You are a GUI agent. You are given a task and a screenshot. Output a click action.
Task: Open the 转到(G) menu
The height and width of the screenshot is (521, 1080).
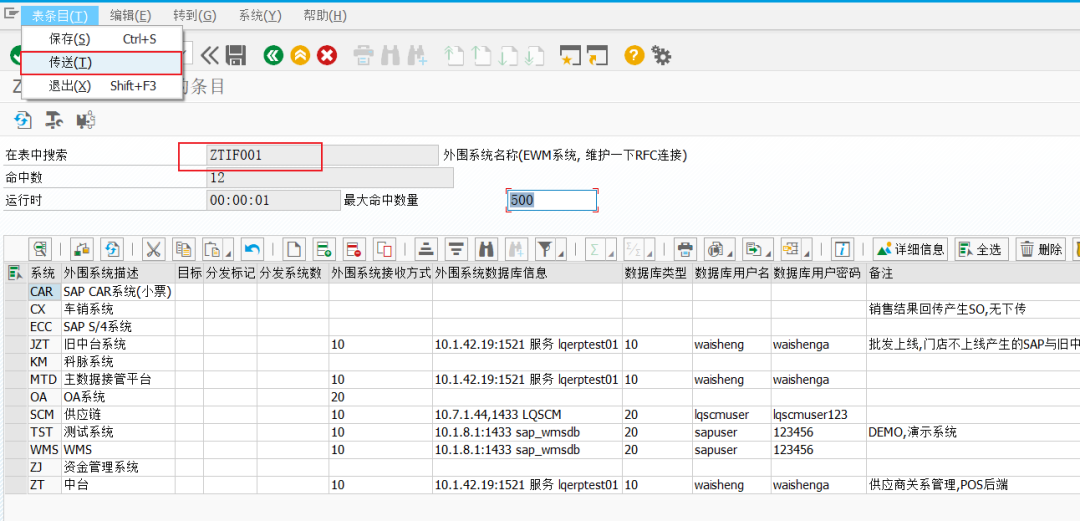pos(195,16)
